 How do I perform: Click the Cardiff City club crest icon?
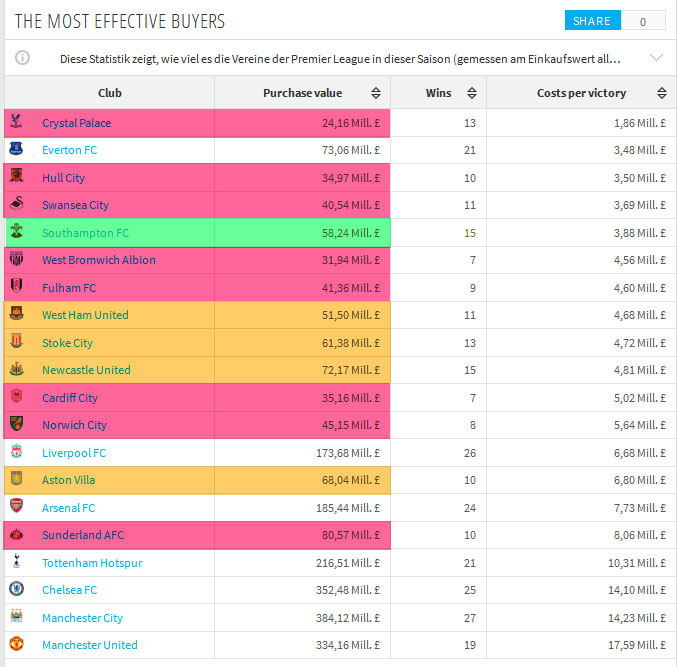click(x=16, y=396)
